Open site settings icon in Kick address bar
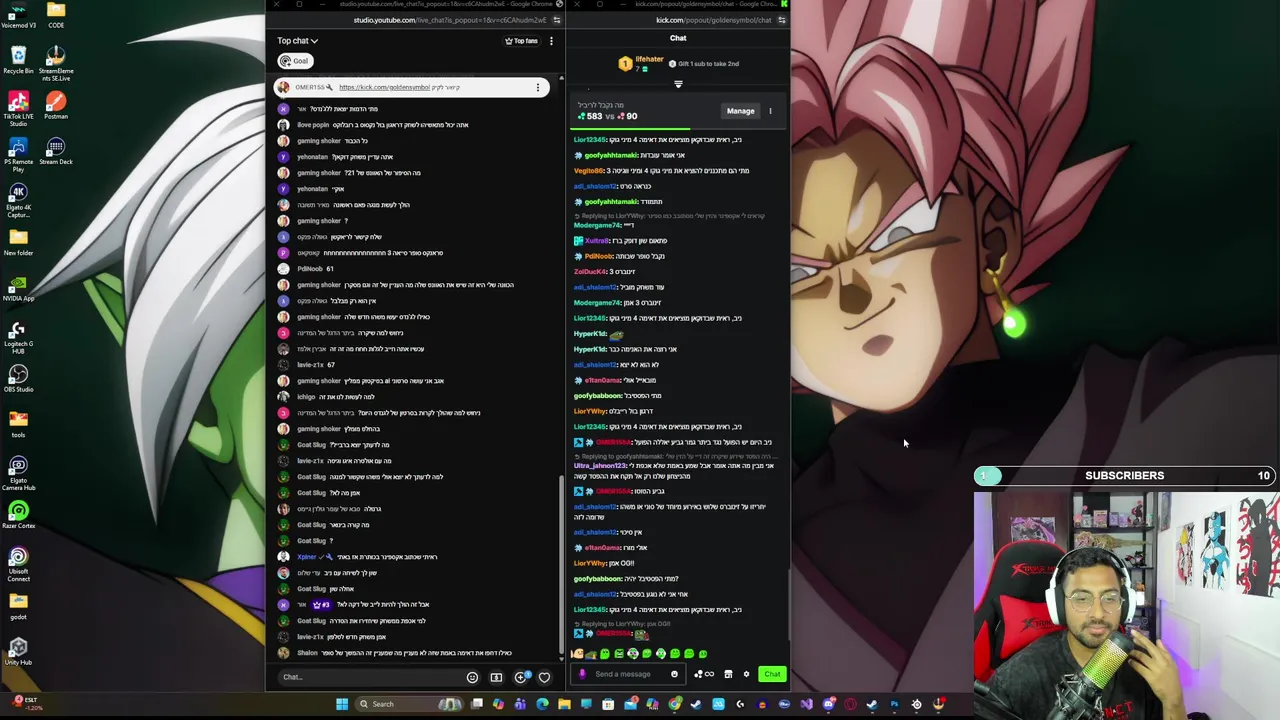This screenshot has width=1280, height=720. [x=782, y=20]
